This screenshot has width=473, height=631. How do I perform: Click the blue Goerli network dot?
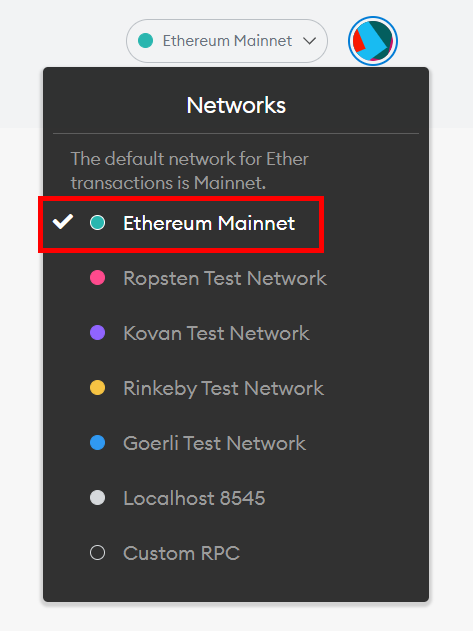pos(97,443)
